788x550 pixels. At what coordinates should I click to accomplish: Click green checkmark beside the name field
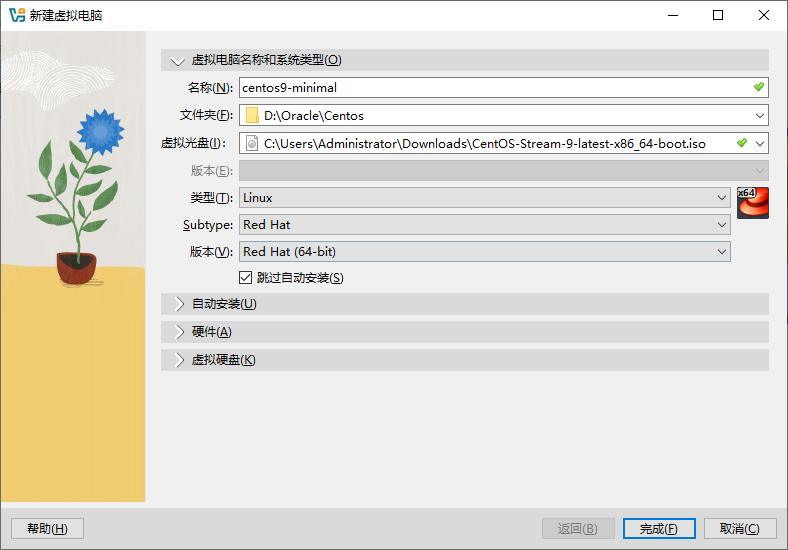pyautogui.click(x=759, y=87)
